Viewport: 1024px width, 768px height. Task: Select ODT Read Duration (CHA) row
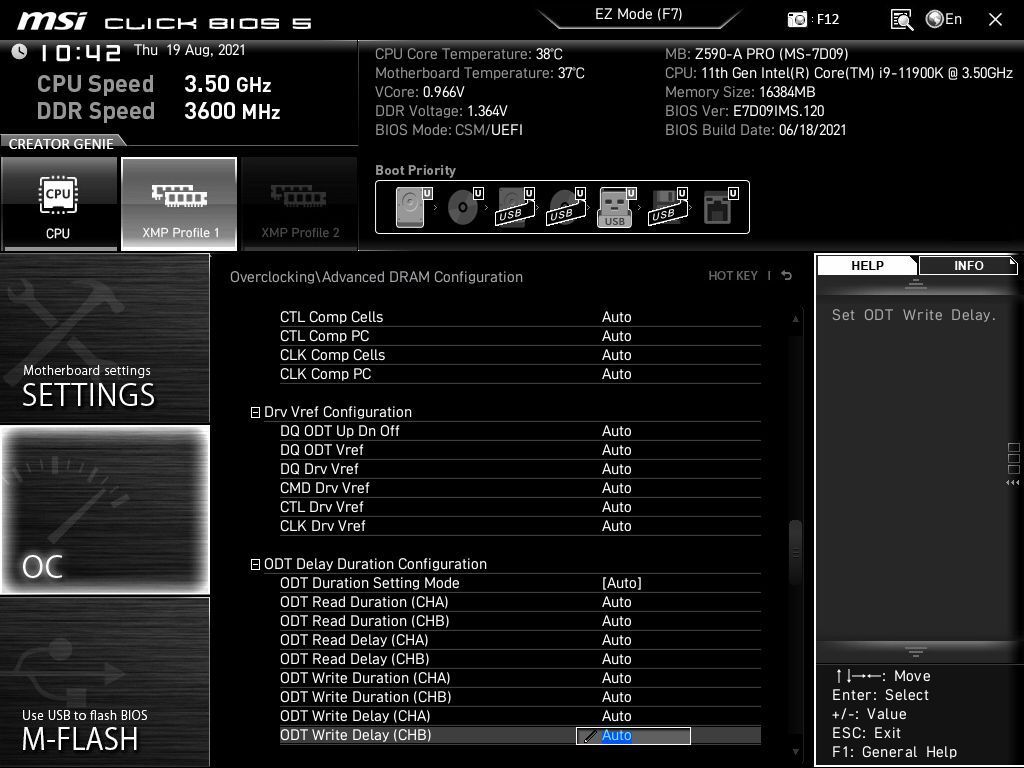click(520, 602)
